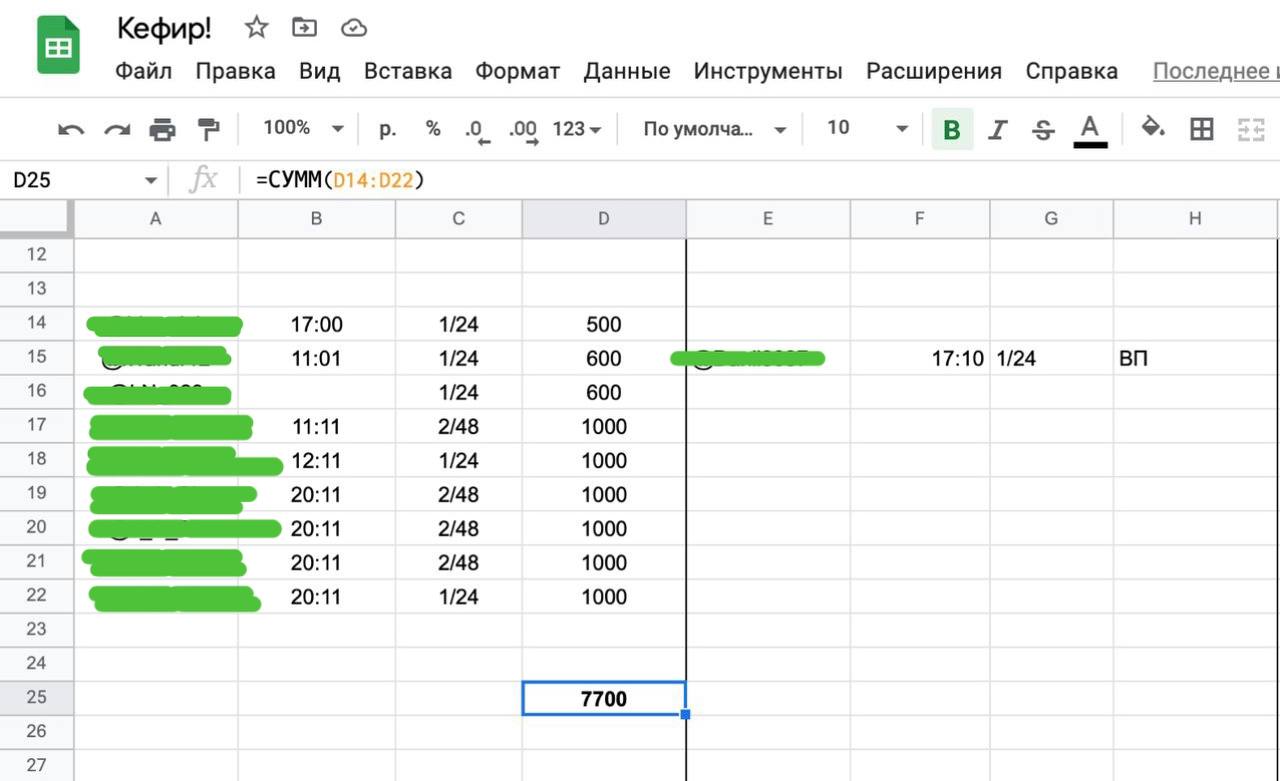Open cell borders options
The width and height of the screenshot is (1280, 781).
1202,128
